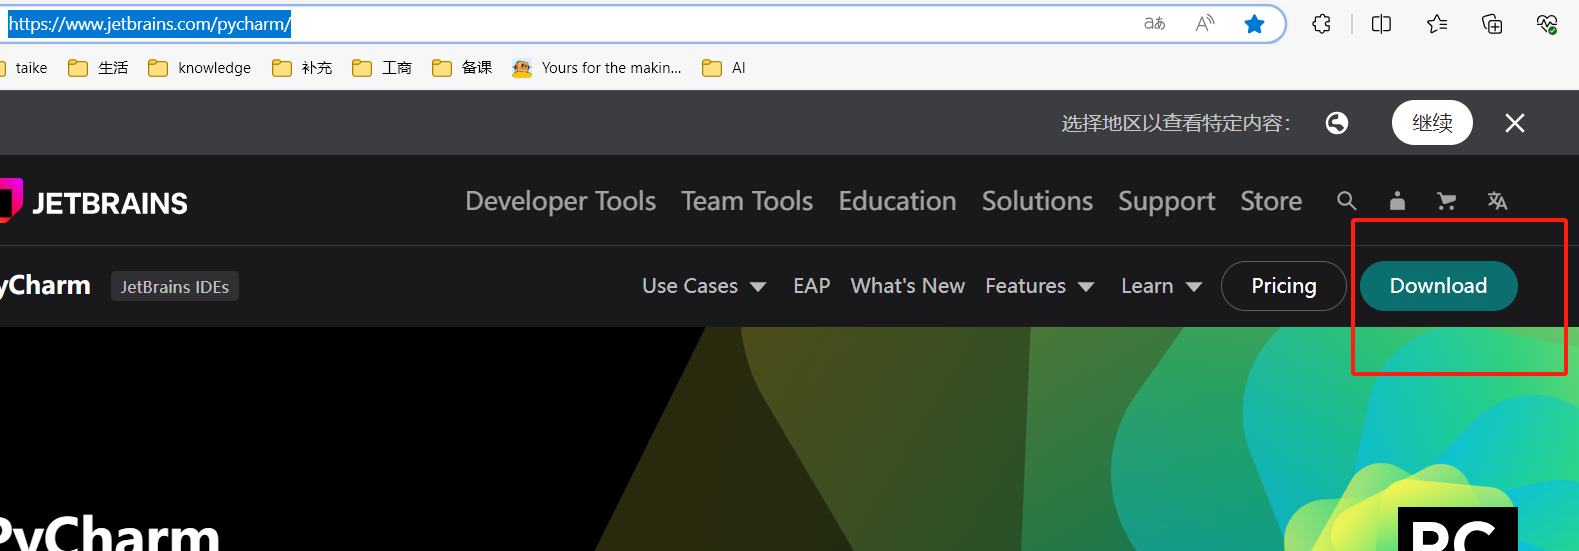
Task: Click the 选择地区以查看特定内容 text
Action: [x=1176, y=123]
